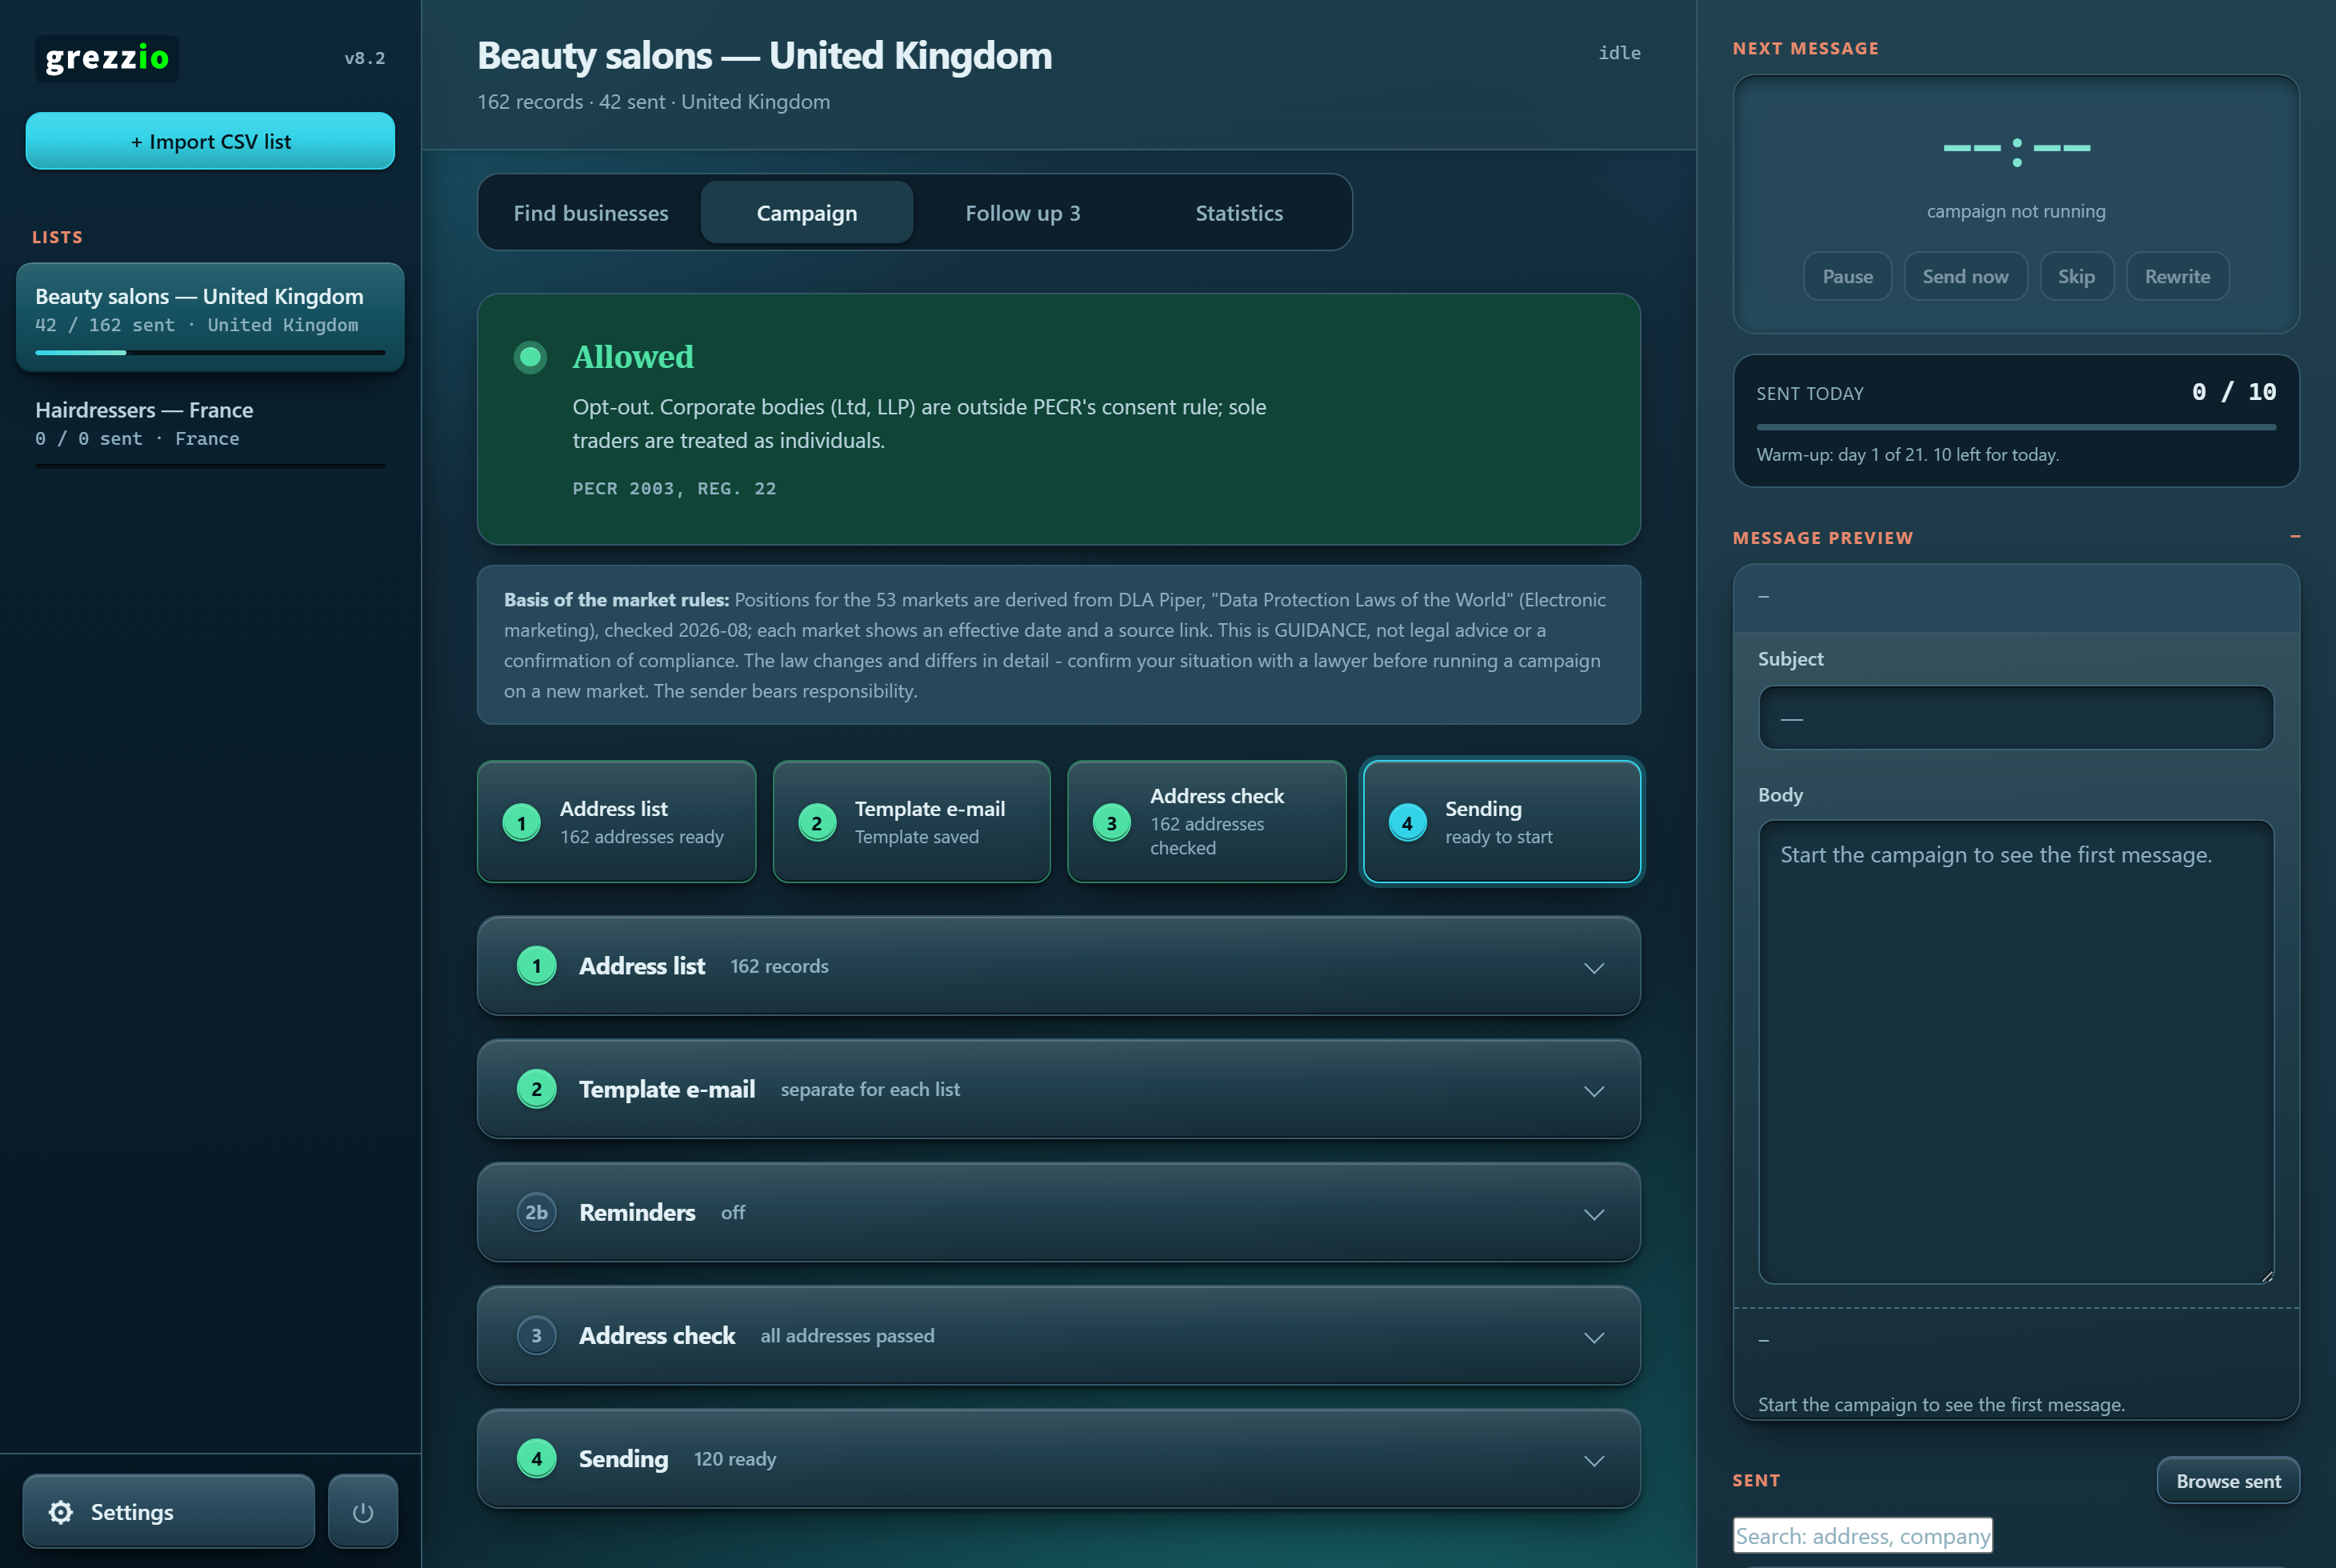Select Beauty salons — United Kingdom list

click(210, 317)
